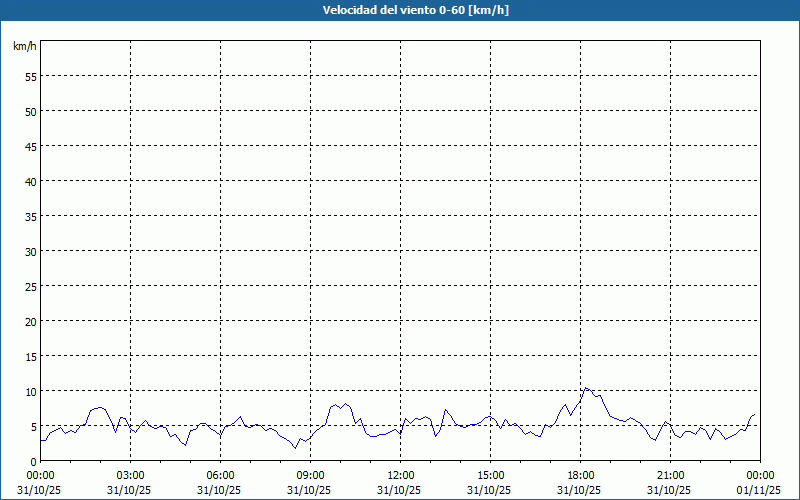Click the chart title 'Velocidad del viento 0-60 [km/h]'
Screen dimensions: 800x500
(400, 11)
